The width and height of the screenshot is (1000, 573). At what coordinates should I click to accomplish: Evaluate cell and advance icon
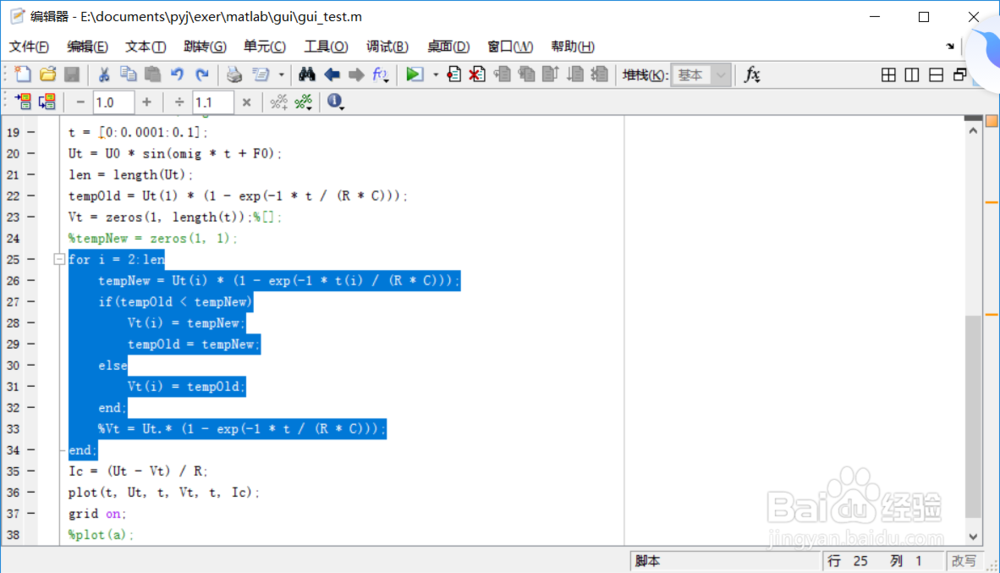[47, 101]
